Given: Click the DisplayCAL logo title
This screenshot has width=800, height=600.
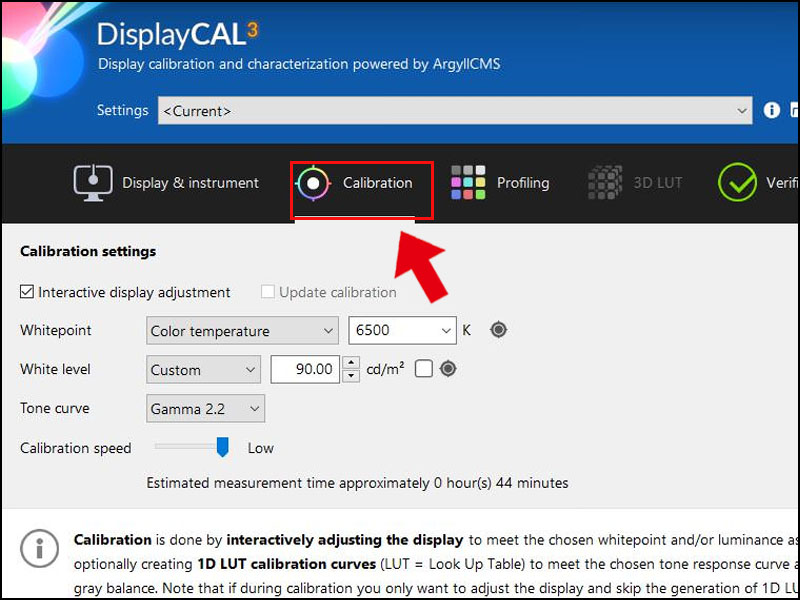Looking at the screenshot, I should 178,35.
